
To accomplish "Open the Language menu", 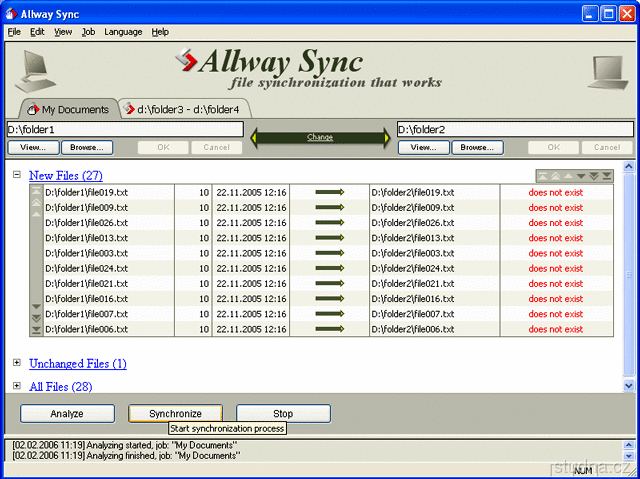I will click(x=123, y=32).
